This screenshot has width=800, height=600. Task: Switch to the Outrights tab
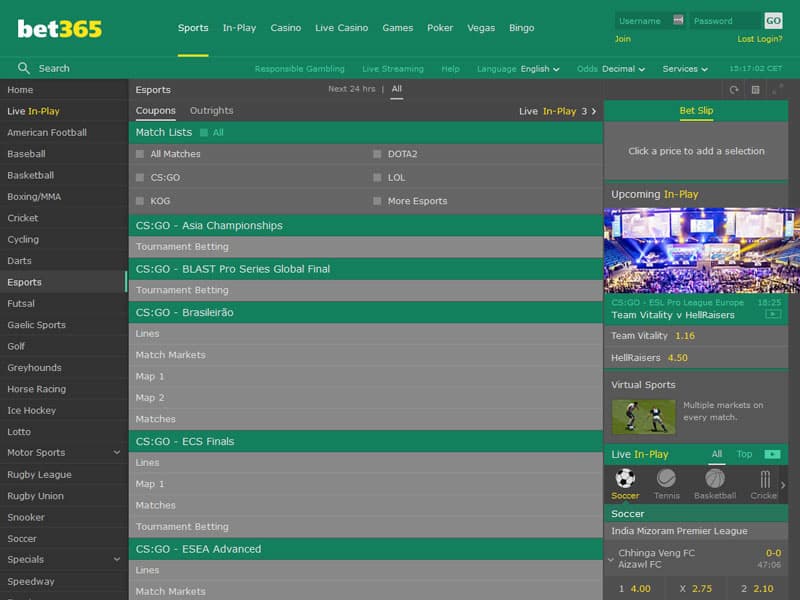tap(211, 111)
